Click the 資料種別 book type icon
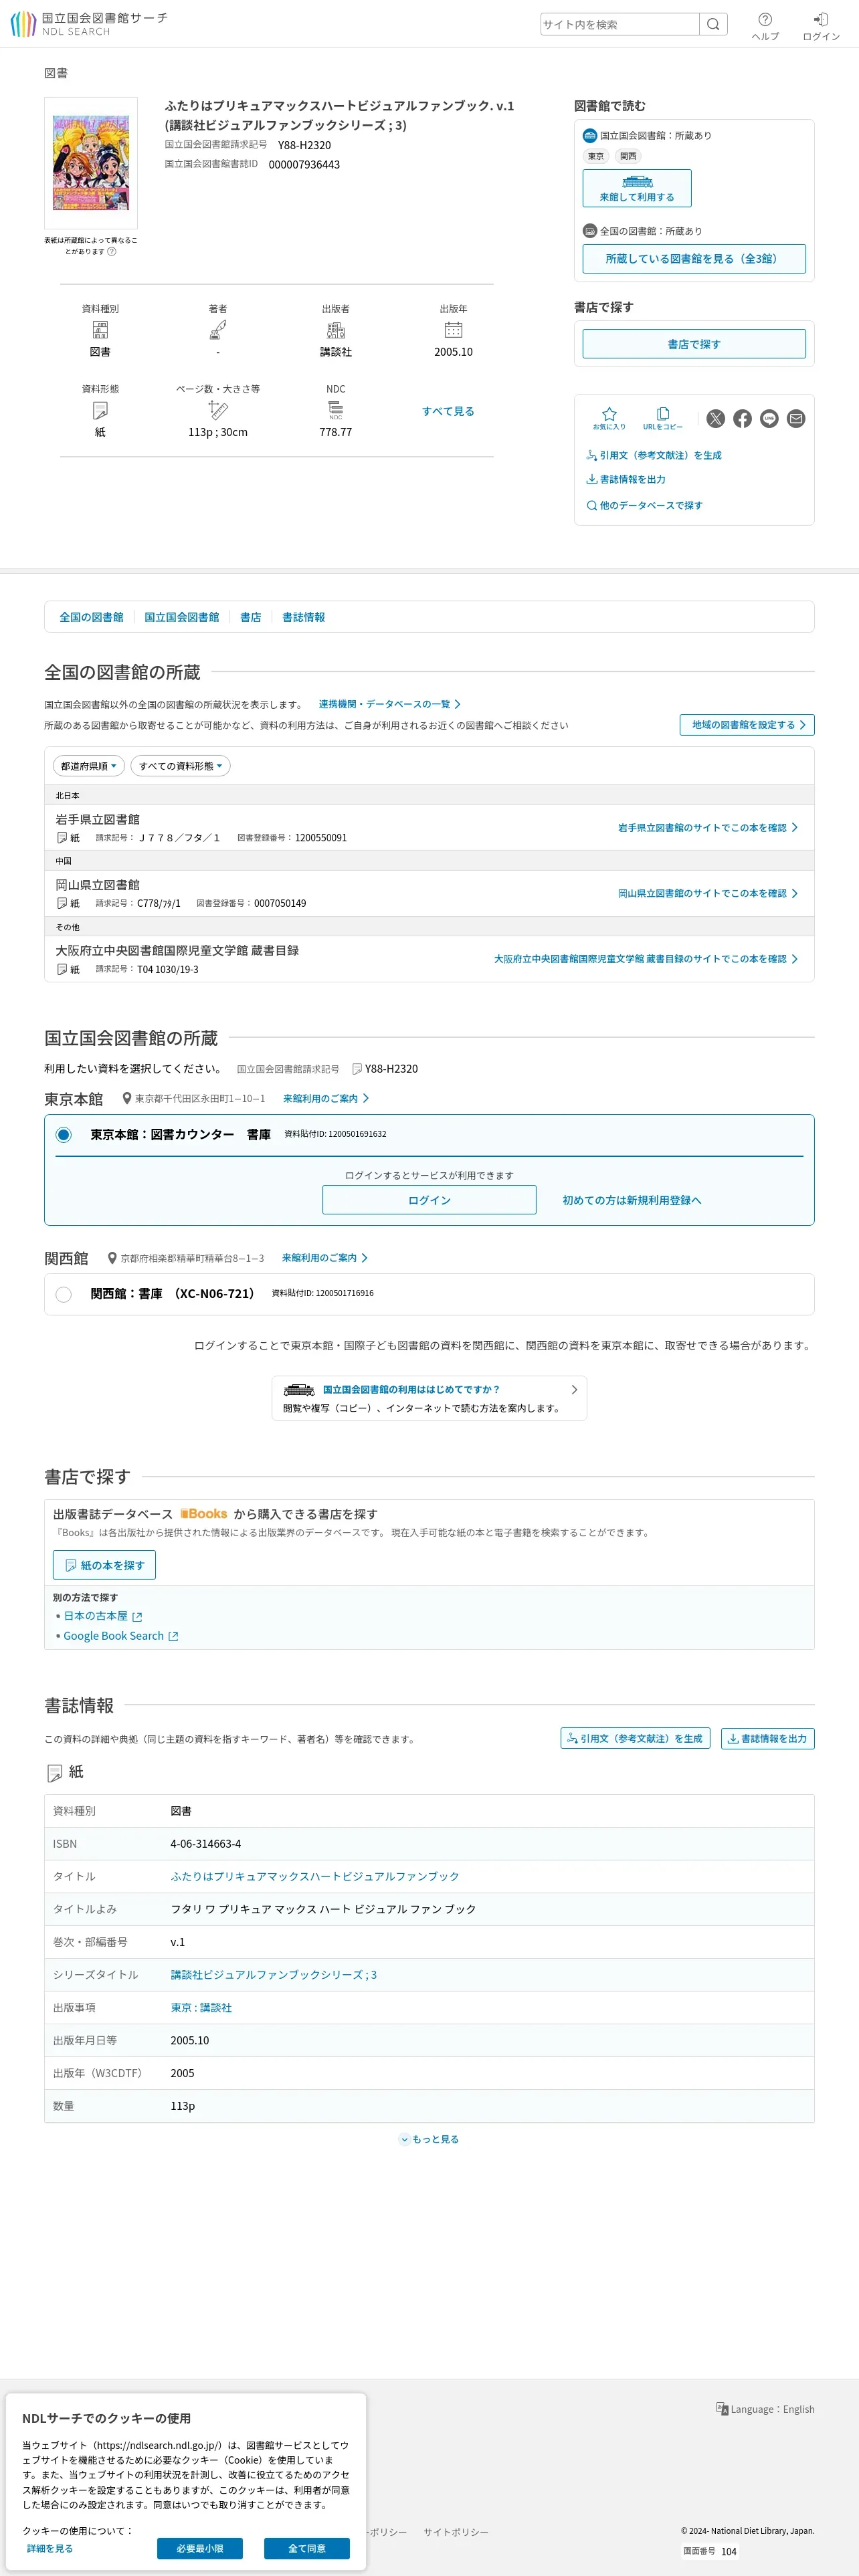 100,330
